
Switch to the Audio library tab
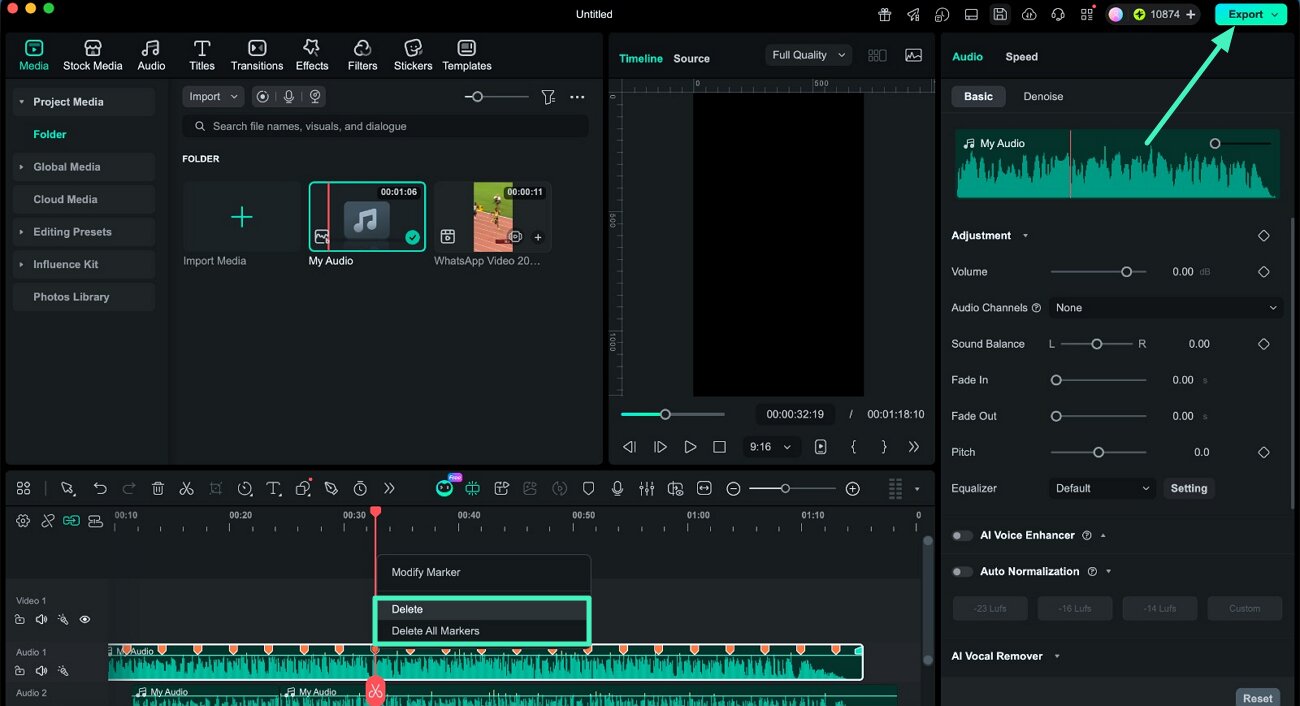(151, 55)
